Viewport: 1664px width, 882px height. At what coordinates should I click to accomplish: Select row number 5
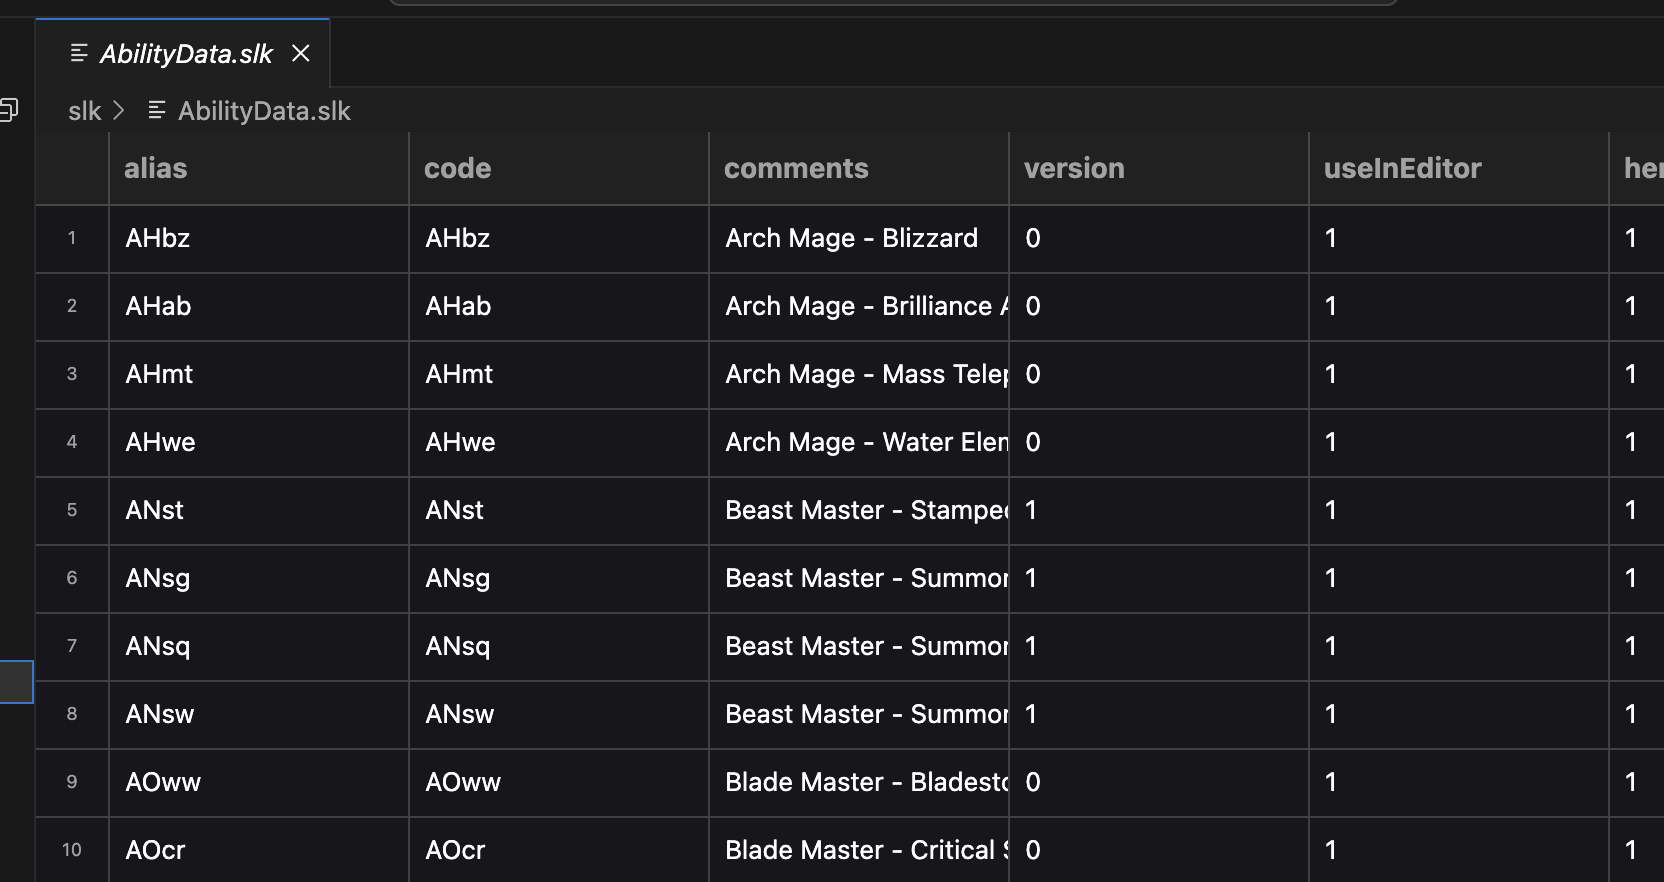pos(72,510)
